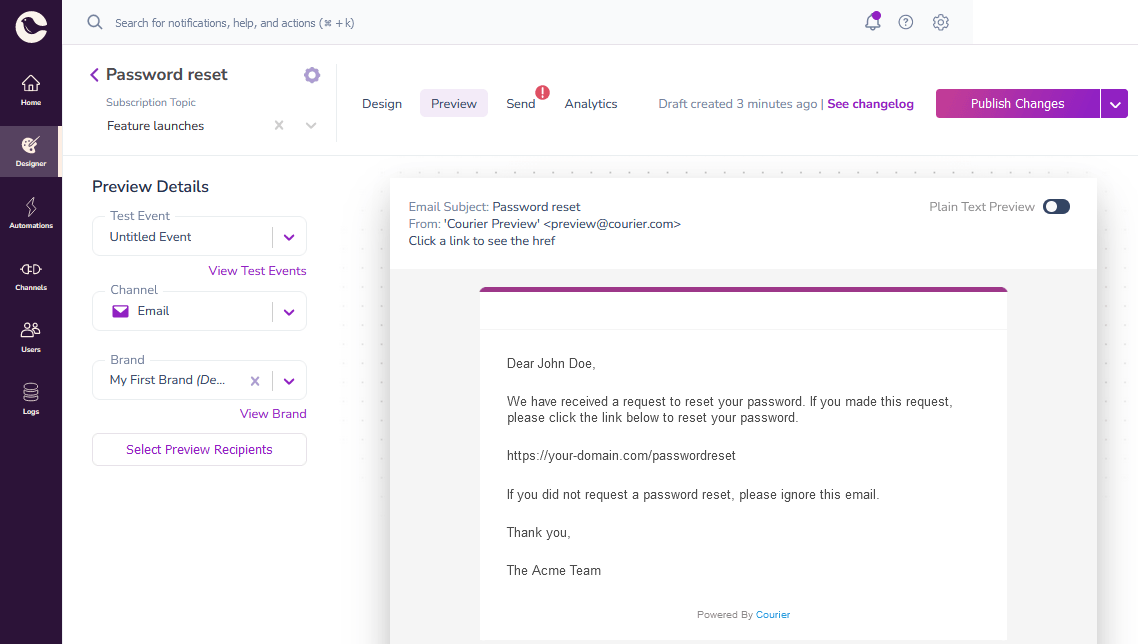The image size is (1138, 644).
Task: Open Password reset template settings gear
Action: click(x=312, y=74)
